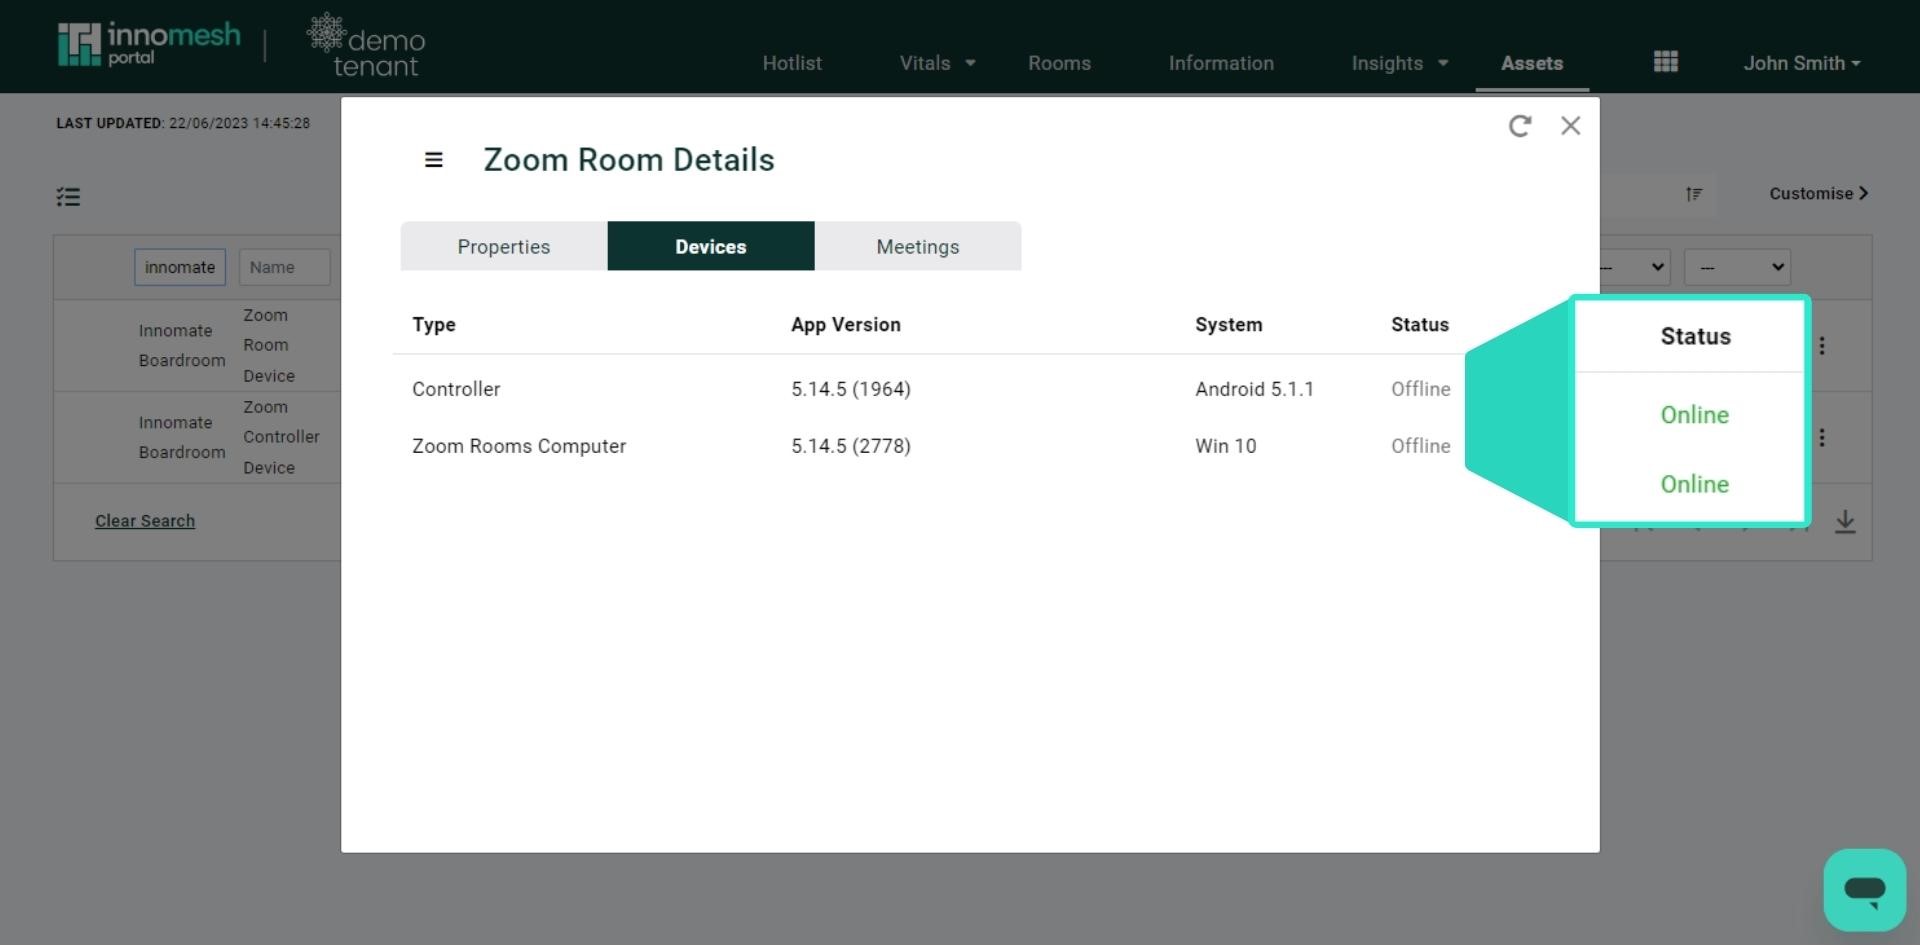Open the Assets page
Image resolution: width=1920 pixels, height=945 pixels.
(x=1532, y=63)
